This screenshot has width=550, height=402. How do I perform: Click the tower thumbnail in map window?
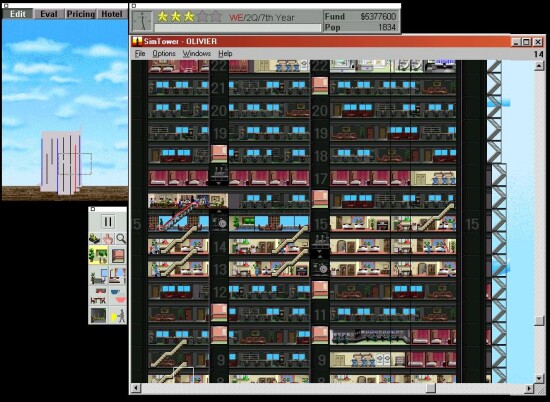(x=61, y=162)
